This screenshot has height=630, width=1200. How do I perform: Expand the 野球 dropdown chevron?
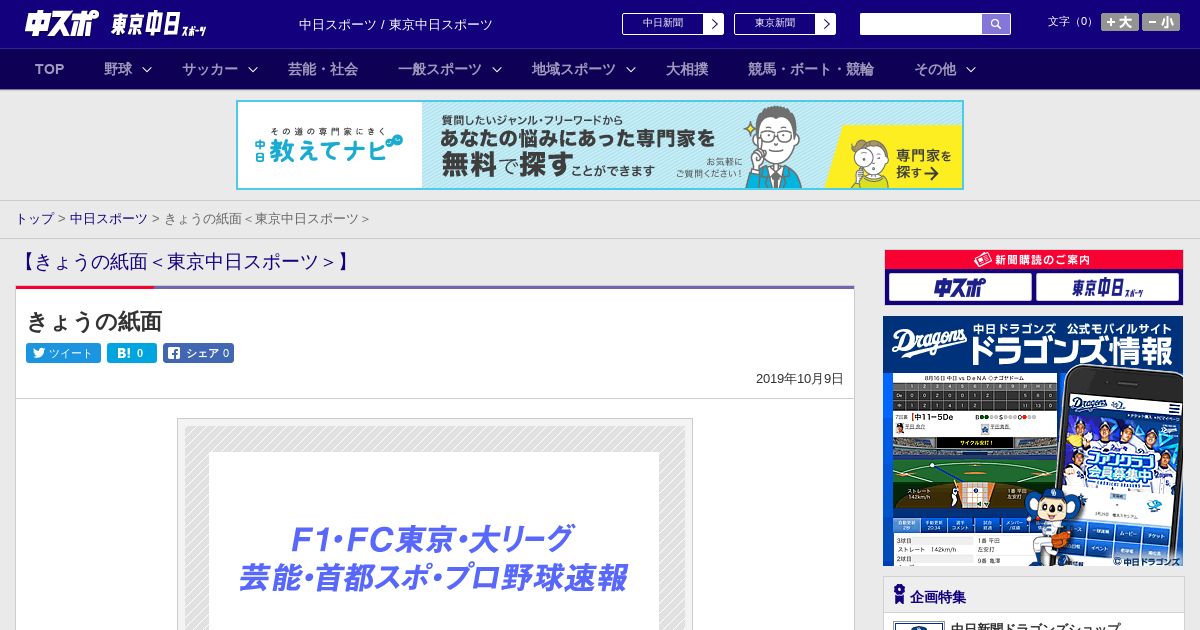click(147, 69)
